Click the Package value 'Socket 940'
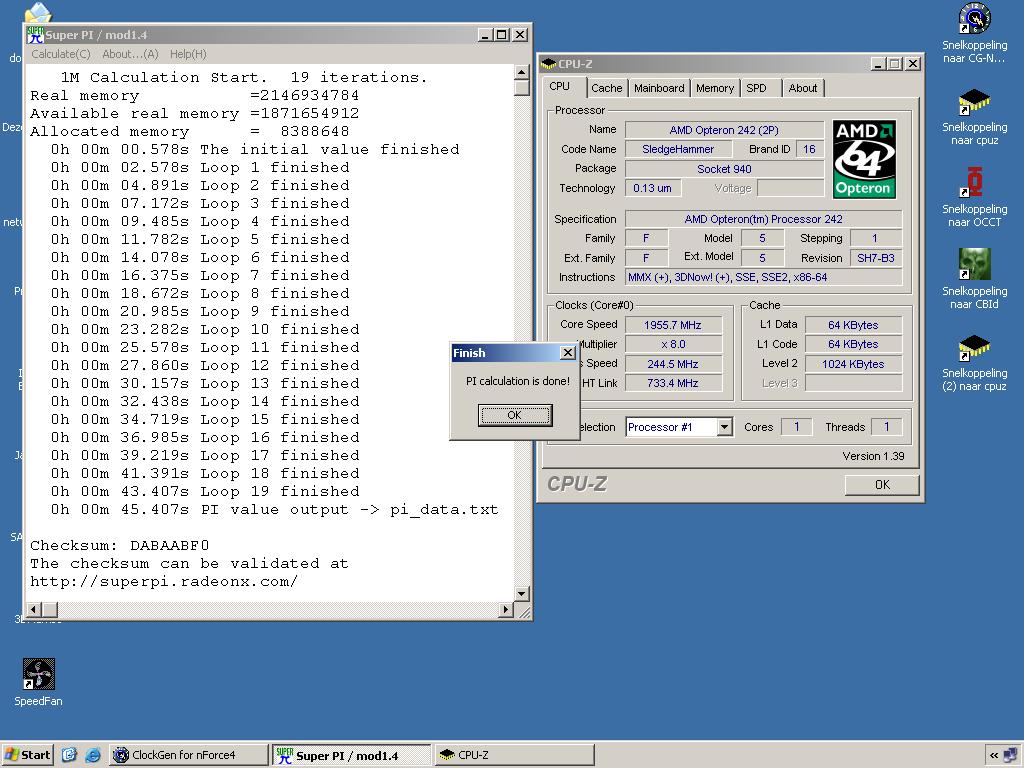1024x768 pixels. click(724, 169)
